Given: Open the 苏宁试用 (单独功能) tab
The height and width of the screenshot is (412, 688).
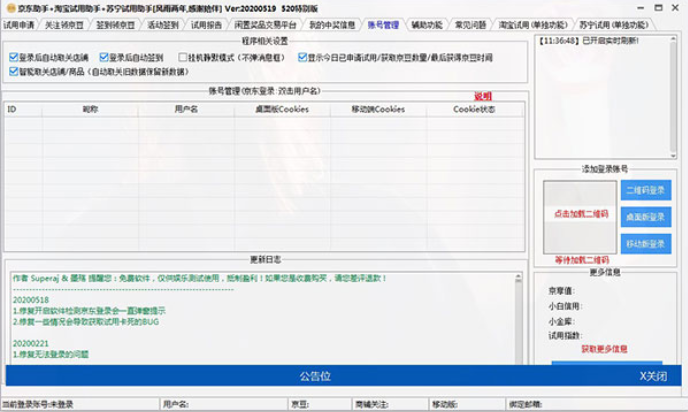Looking at the screenshot, I should [613, 25].
